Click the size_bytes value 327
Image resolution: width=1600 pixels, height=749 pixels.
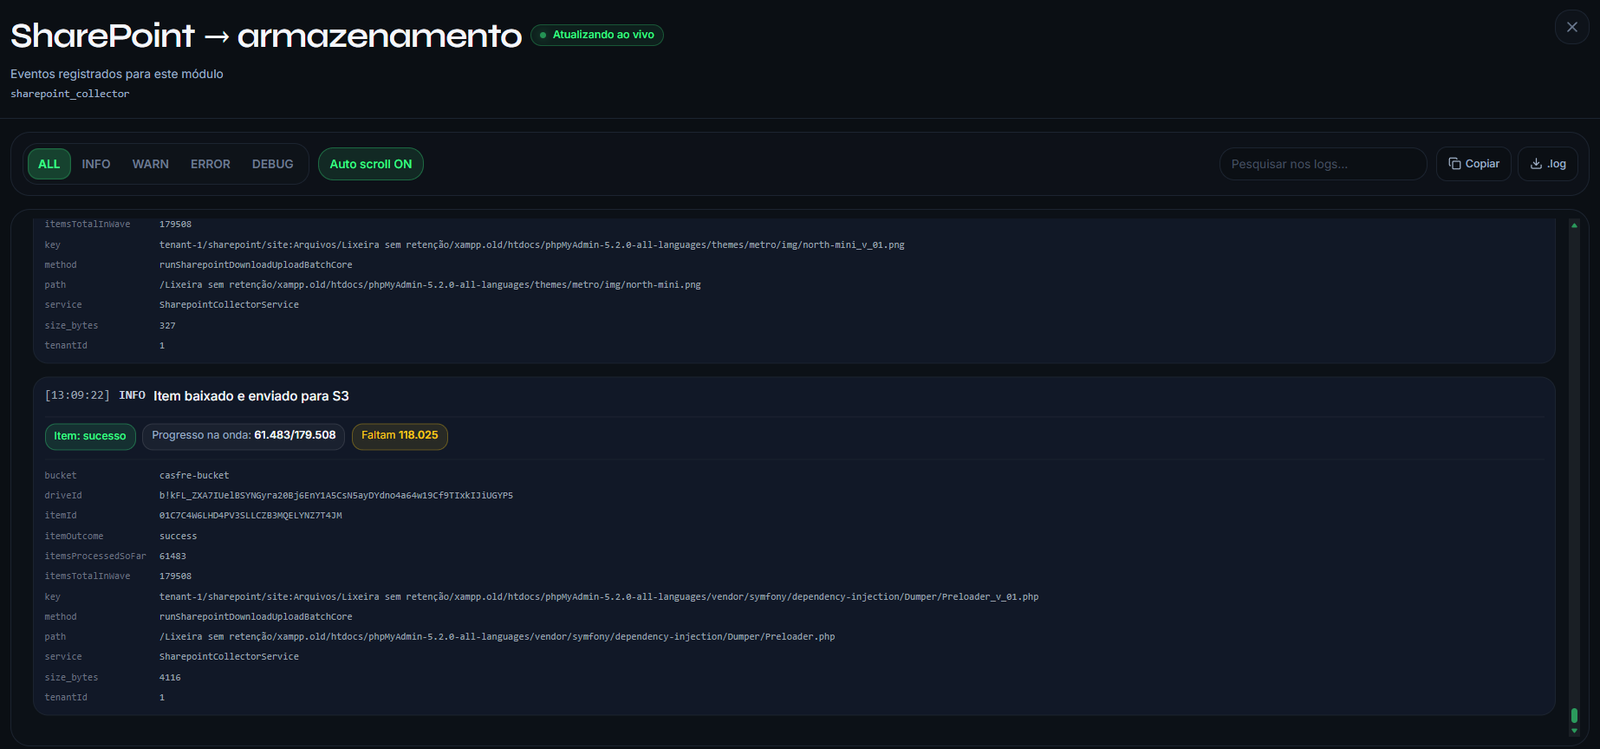click(x=167, y=326)
